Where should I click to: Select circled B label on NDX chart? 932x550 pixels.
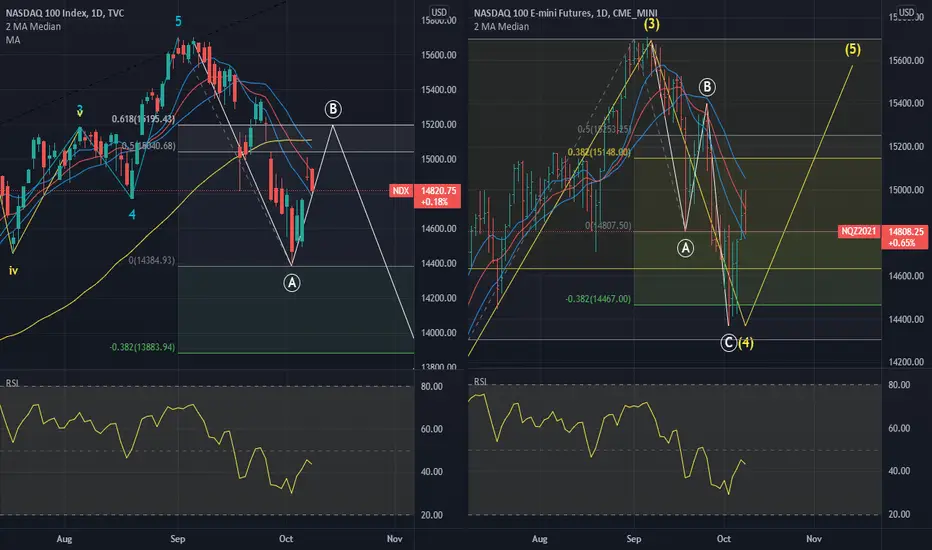(333, 109)
